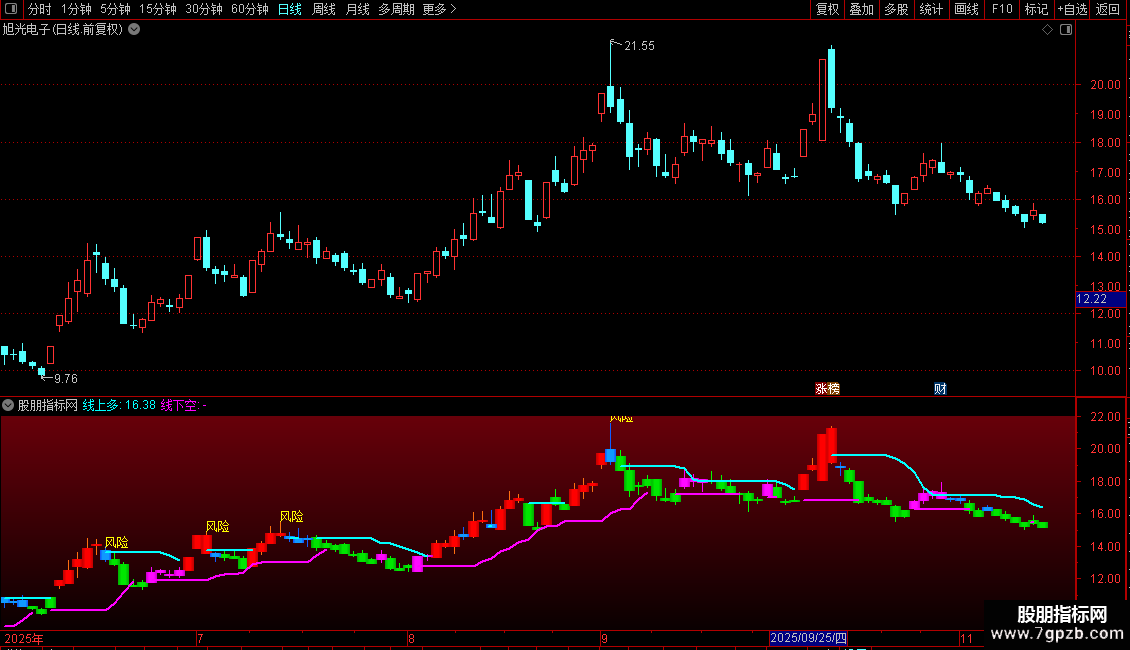Click the 风险 label above the blue candle after 2025年
Viewport: 1130px width, 650px height.
pyautogui.click(x=117, y=543)
